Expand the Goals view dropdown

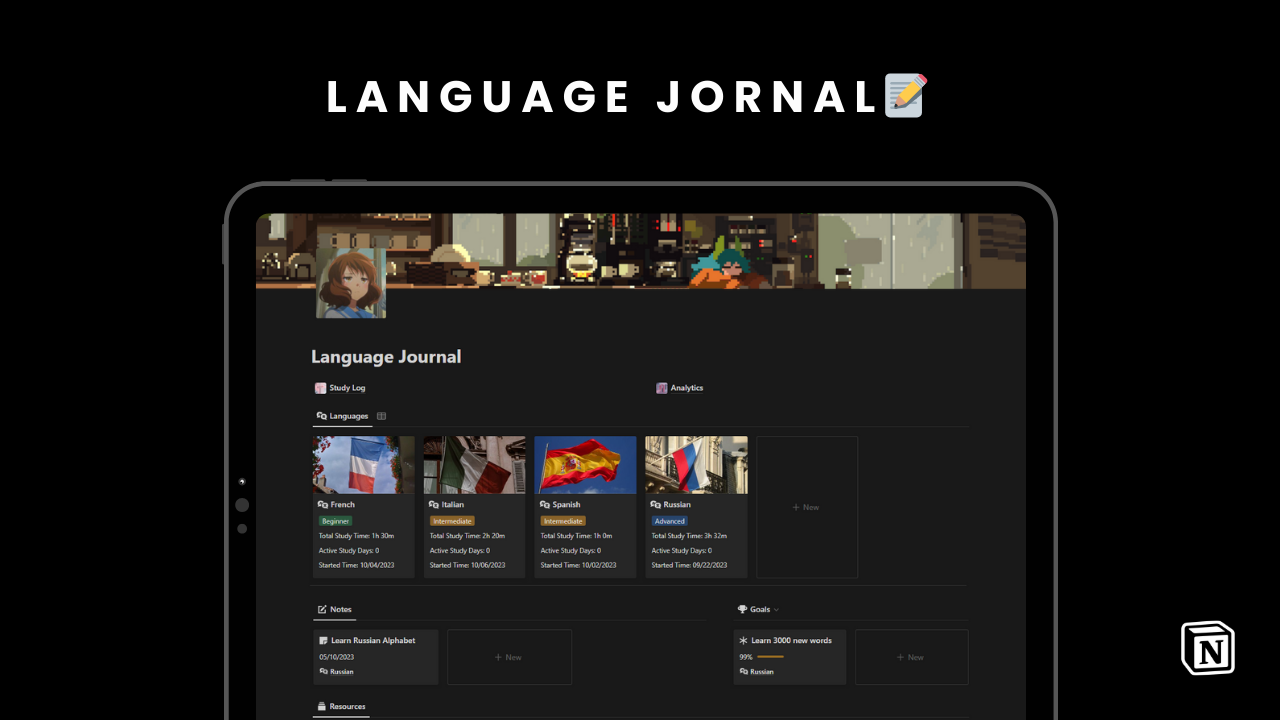776,609
